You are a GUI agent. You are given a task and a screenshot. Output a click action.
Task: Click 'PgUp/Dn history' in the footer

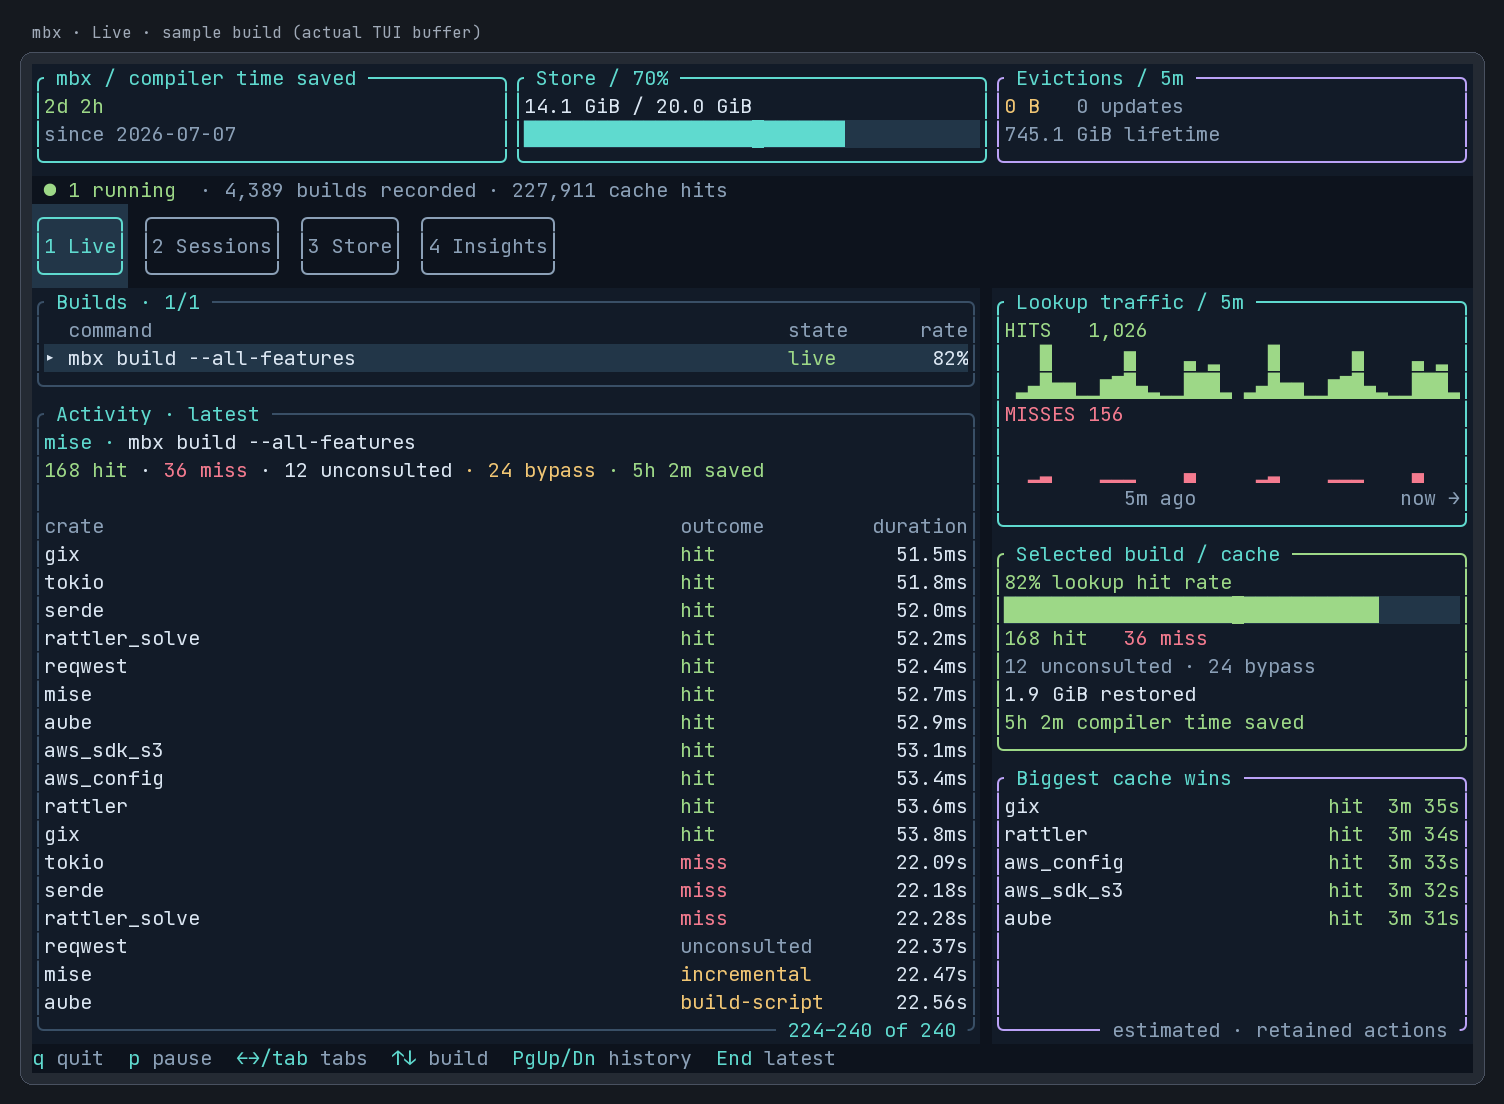point(602,1058)
